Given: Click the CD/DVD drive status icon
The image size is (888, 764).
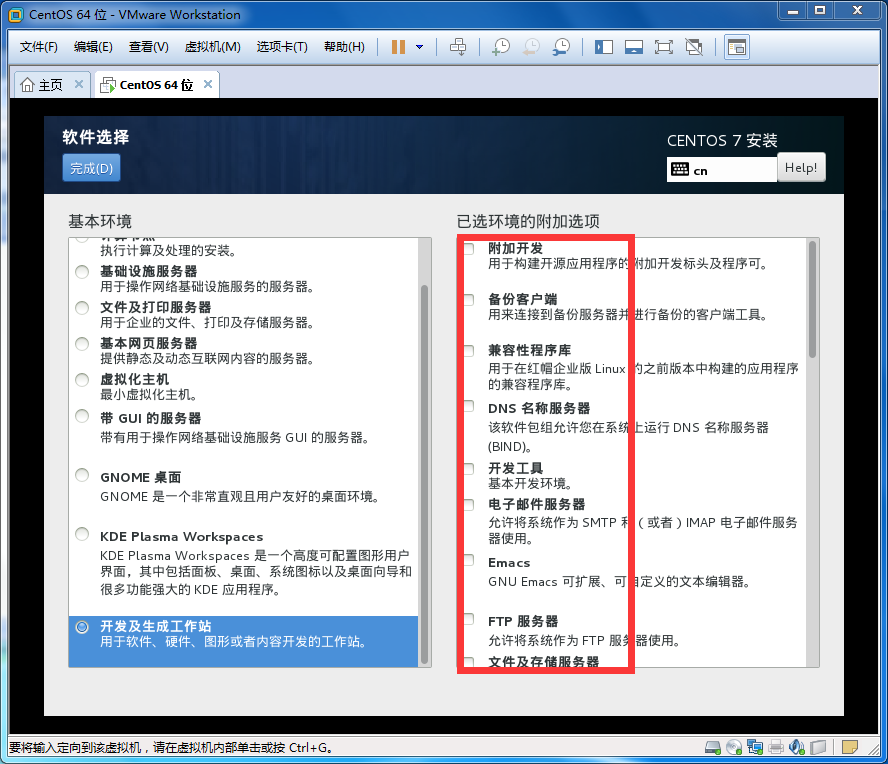Looking at the screenshot, I should [734, 747].
